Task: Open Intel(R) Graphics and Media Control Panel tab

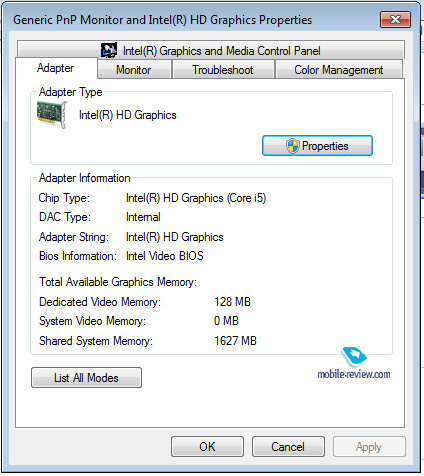Action: [x=211, y=50]
